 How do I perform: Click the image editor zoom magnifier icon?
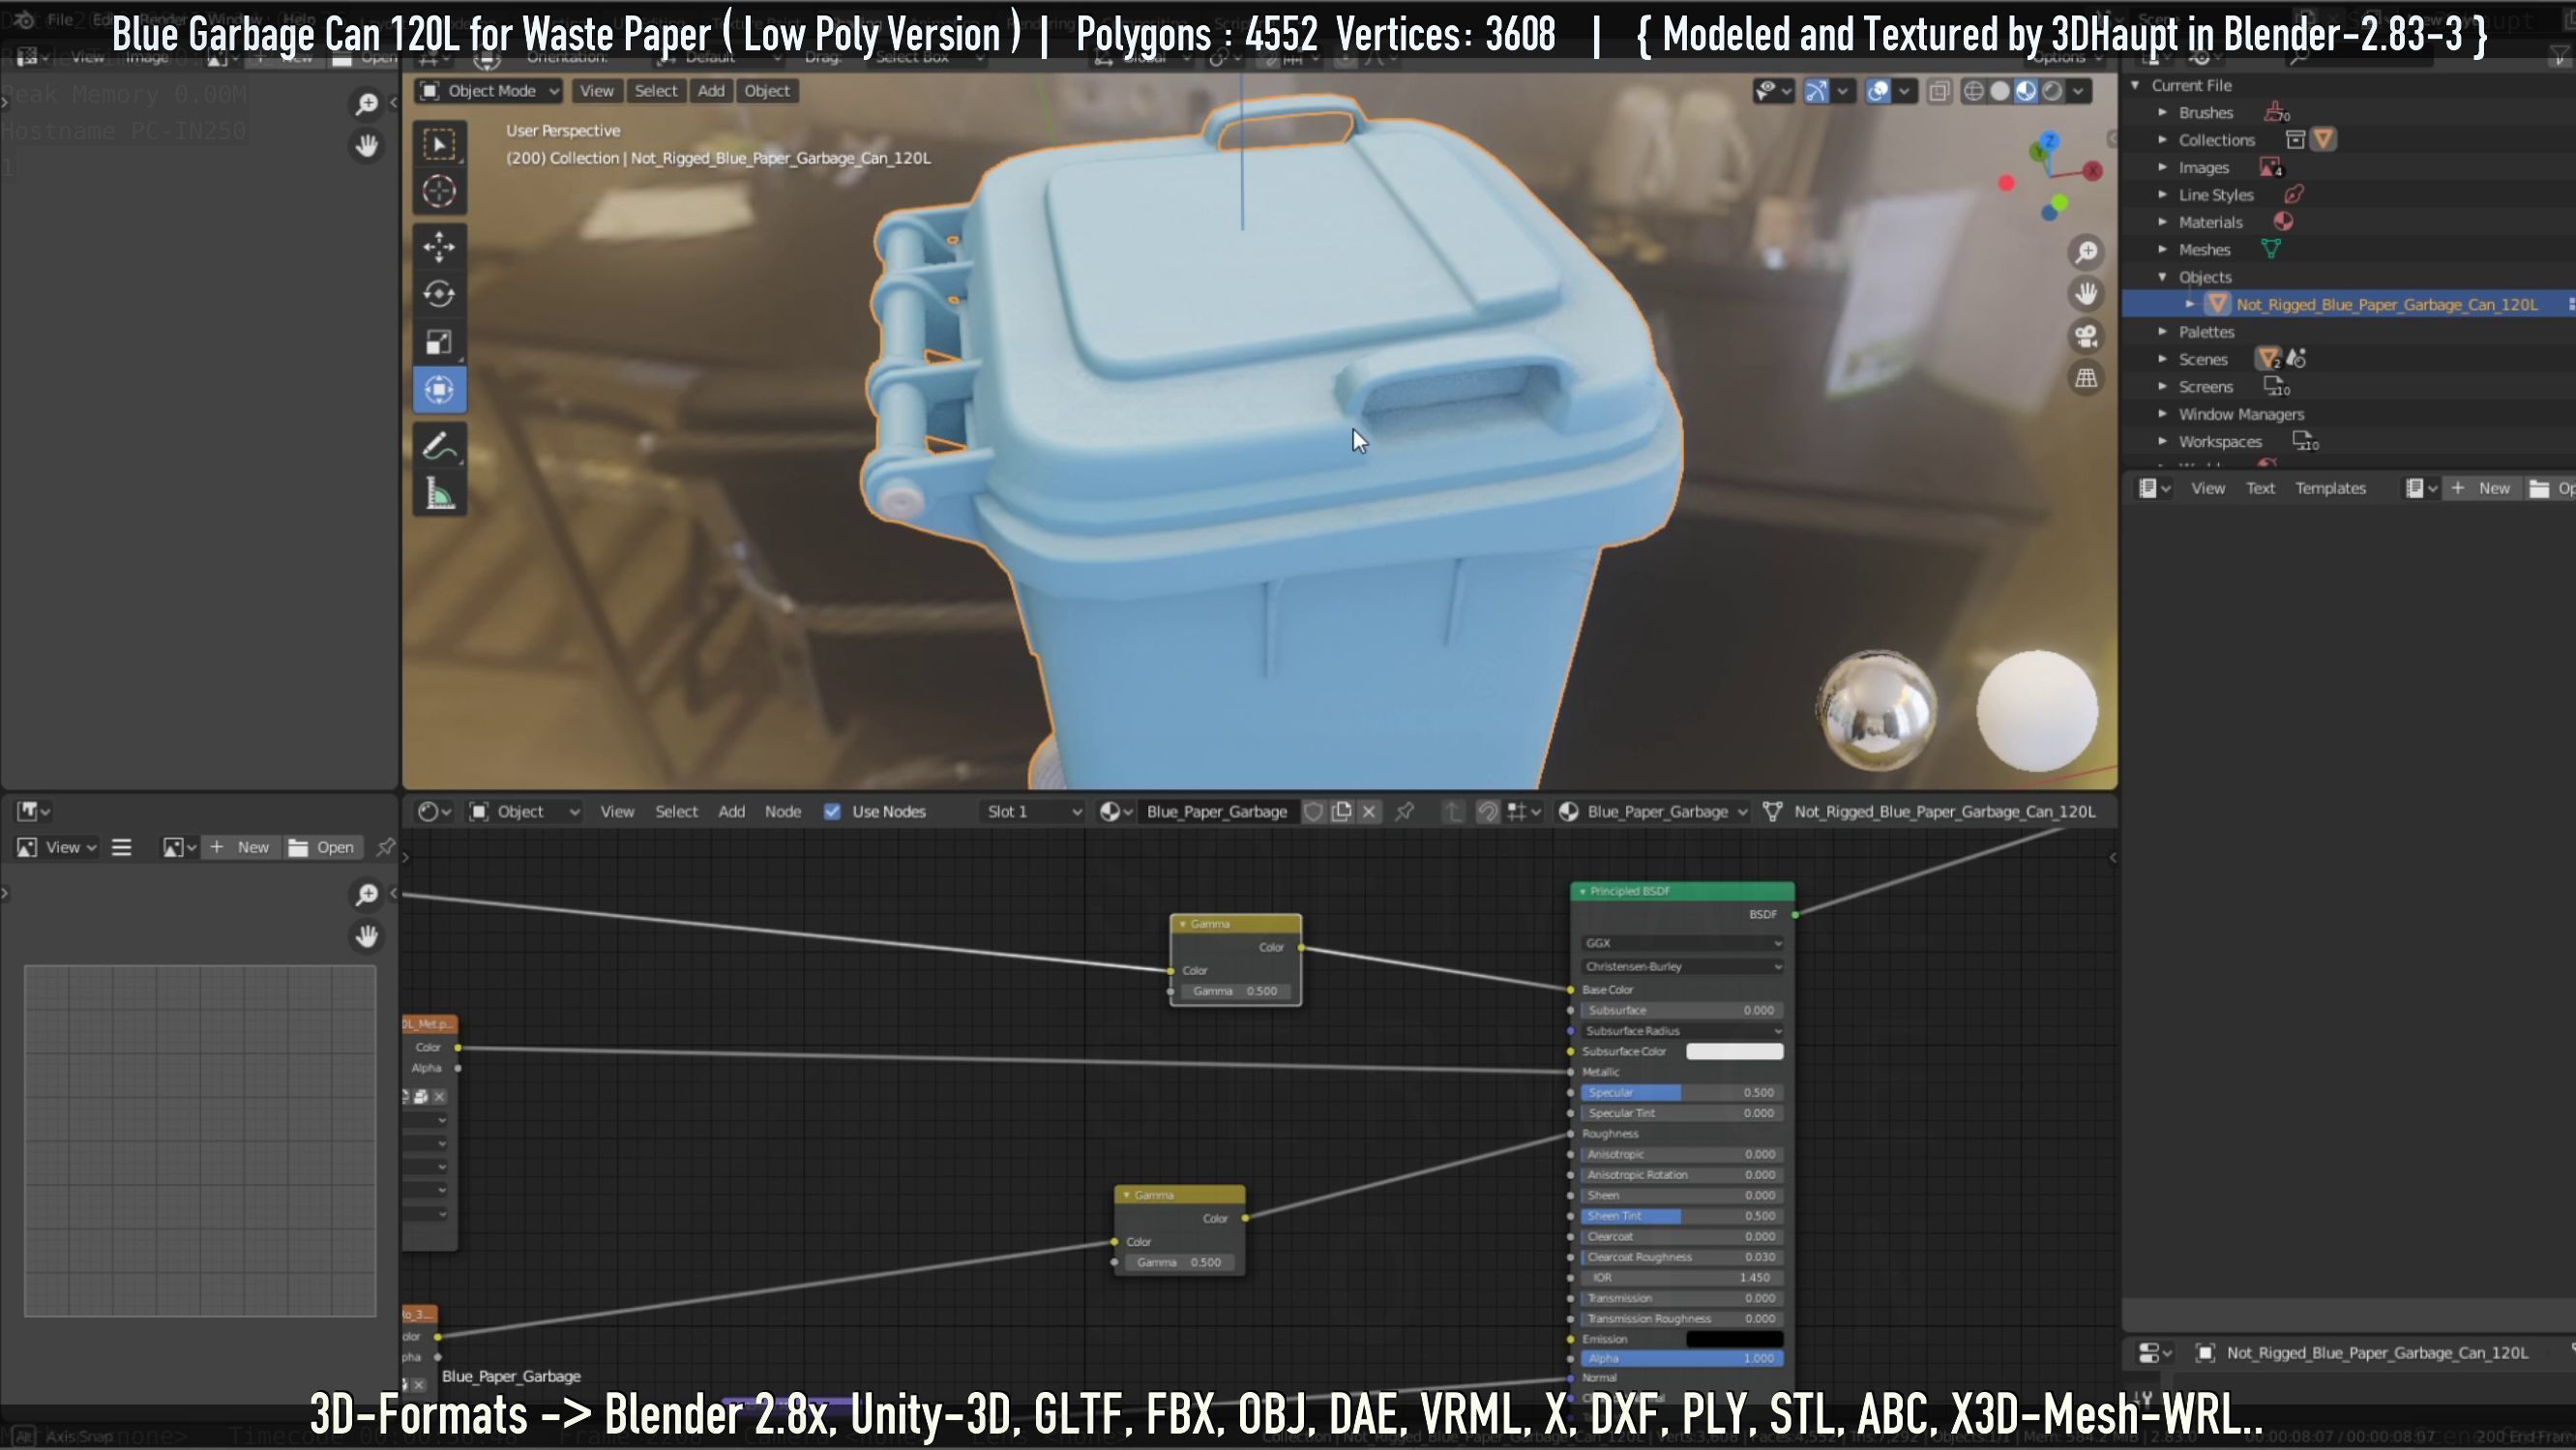tap(367, 894)
